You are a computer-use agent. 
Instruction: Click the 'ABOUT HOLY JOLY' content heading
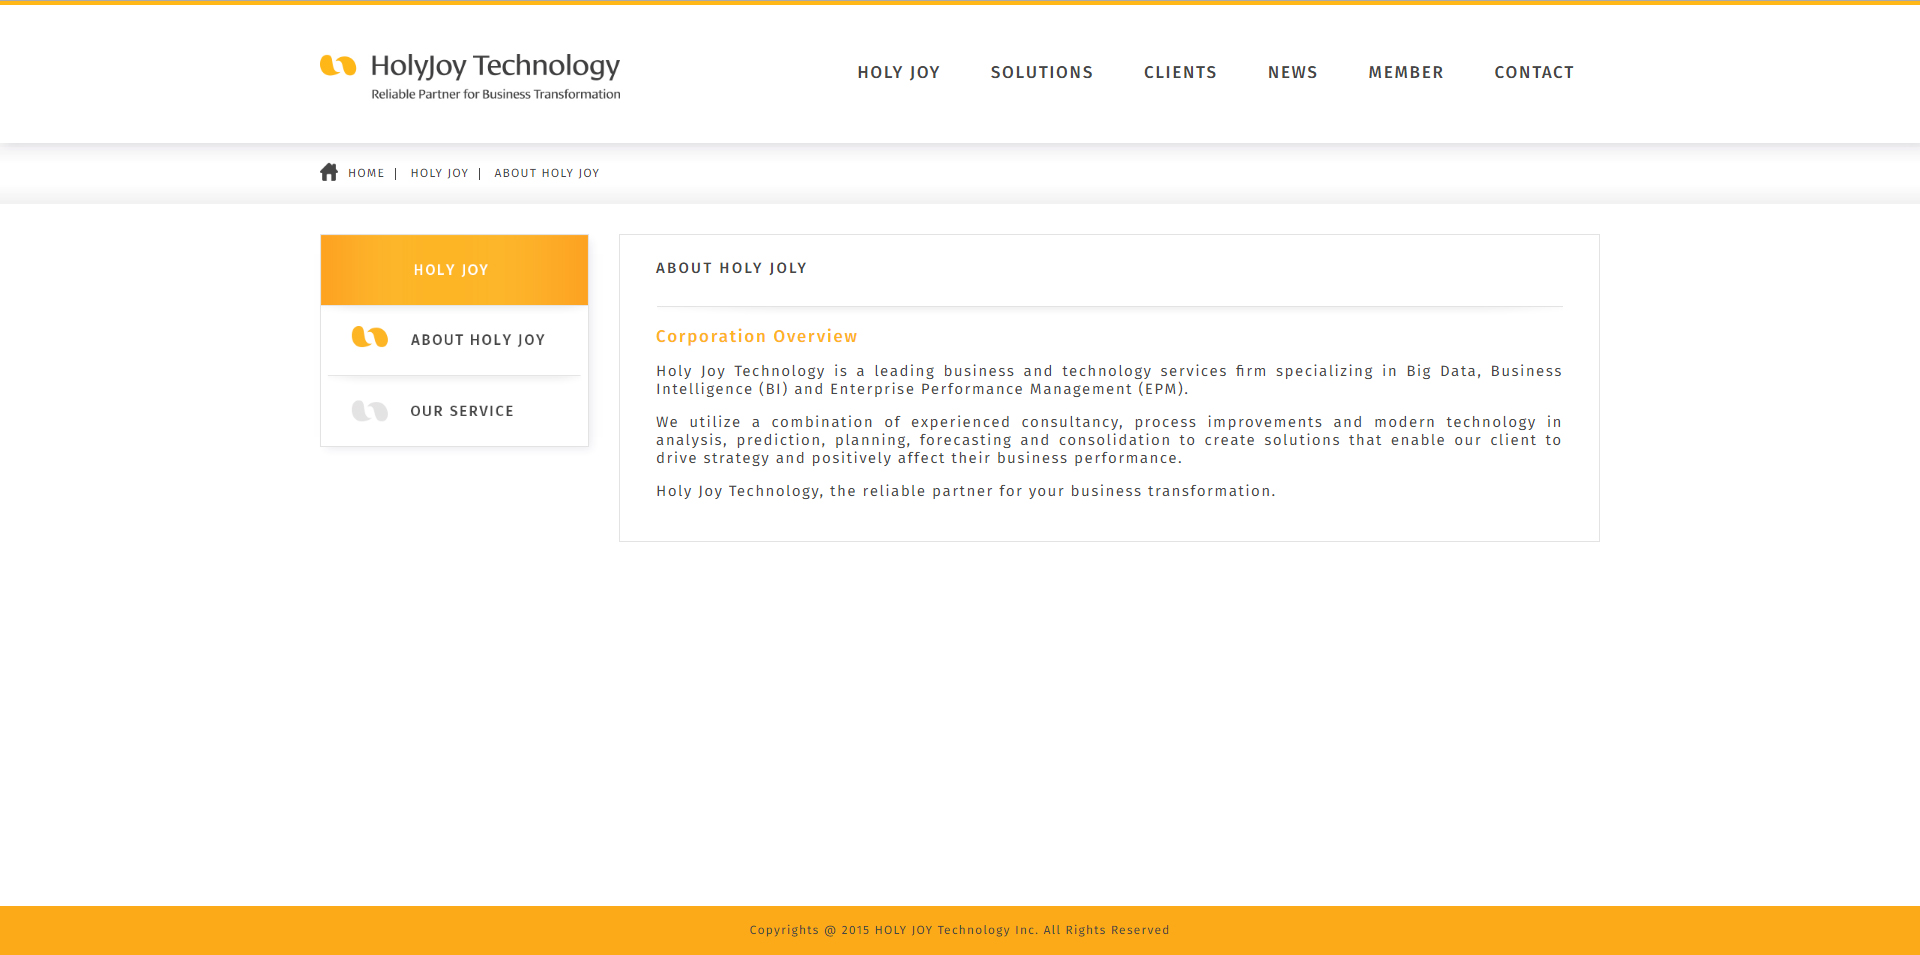click(731, 268)
